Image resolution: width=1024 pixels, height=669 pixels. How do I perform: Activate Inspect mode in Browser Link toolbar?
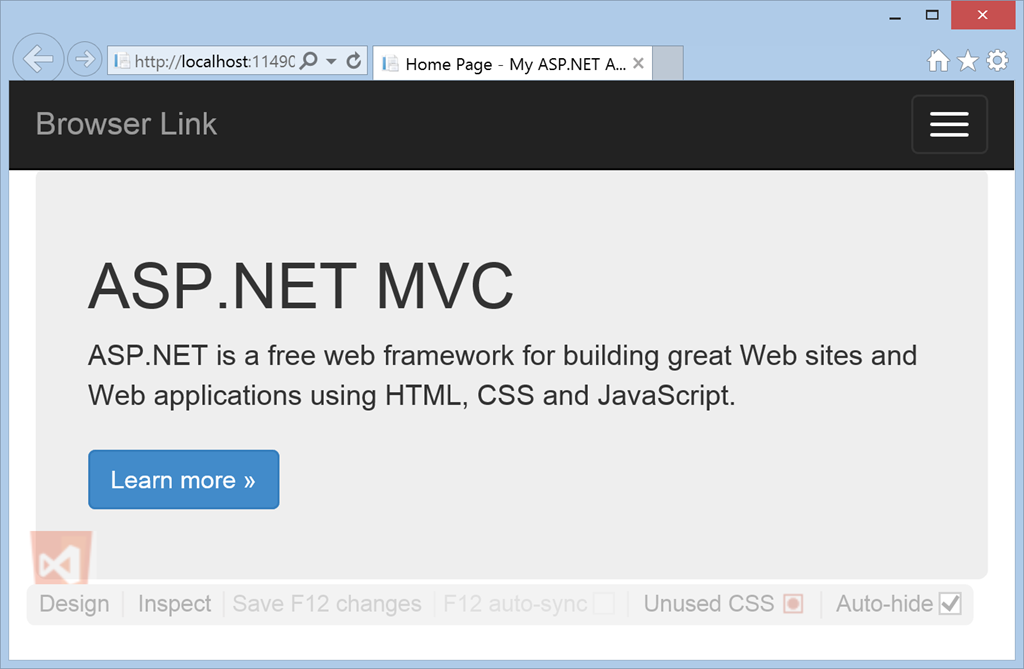coord(174,604)
